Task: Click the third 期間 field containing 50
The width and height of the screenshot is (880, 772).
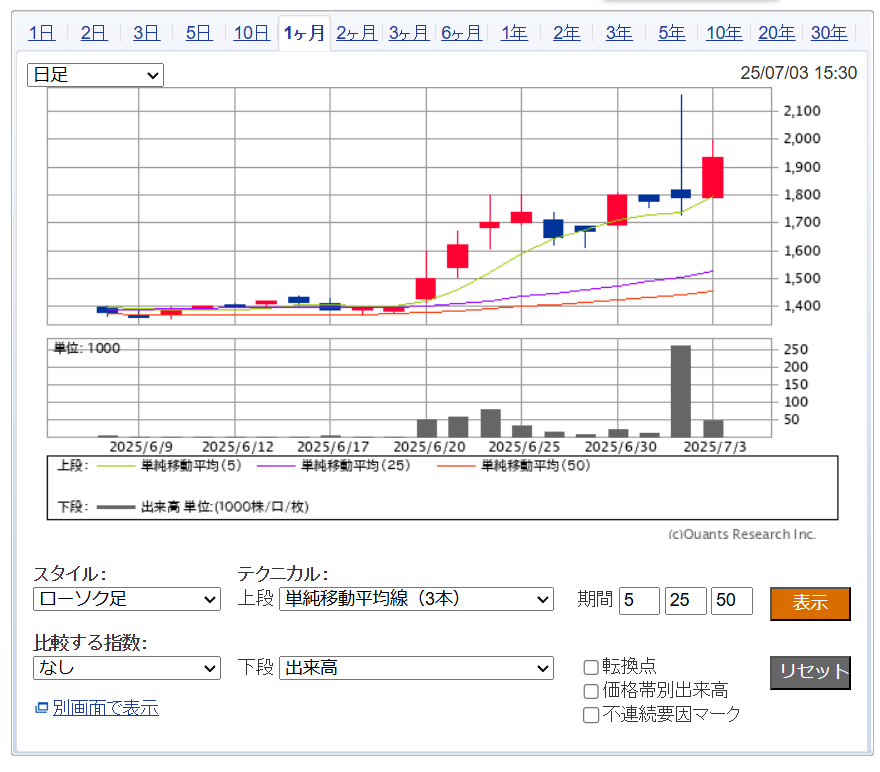Action: [x=732, y=601]
